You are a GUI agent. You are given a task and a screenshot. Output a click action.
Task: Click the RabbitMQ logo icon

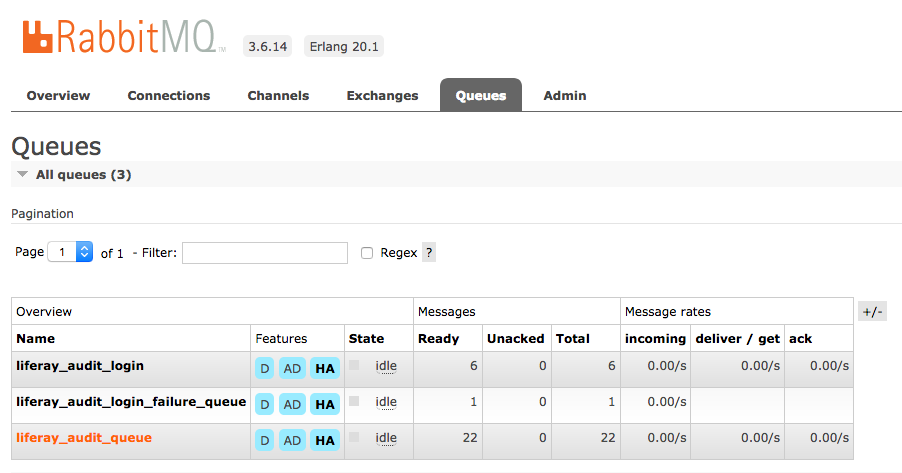click(x=37, y=38)
